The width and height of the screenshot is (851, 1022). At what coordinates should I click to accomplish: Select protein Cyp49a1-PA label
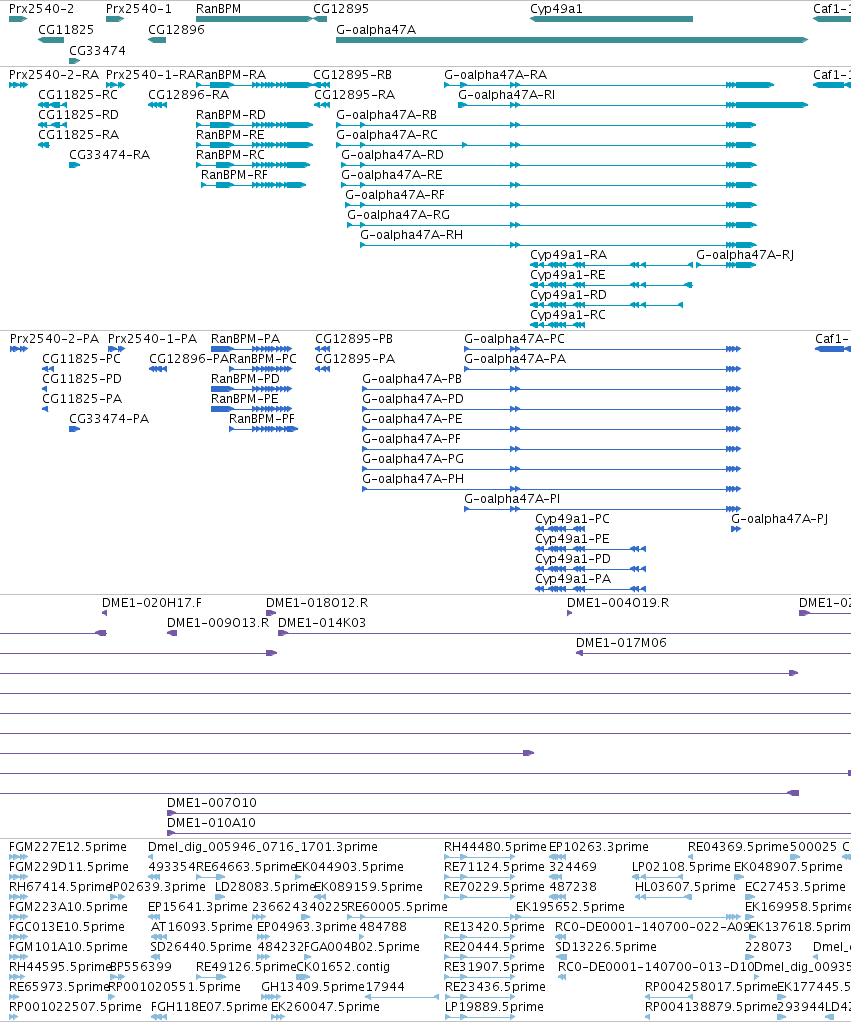coord(573,579)
